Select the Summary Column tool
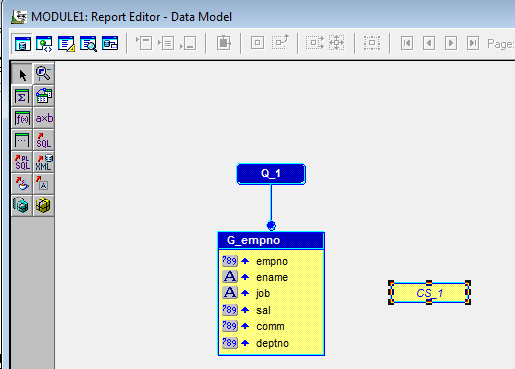This screenshot has height=369, width=515. (22, 96)
